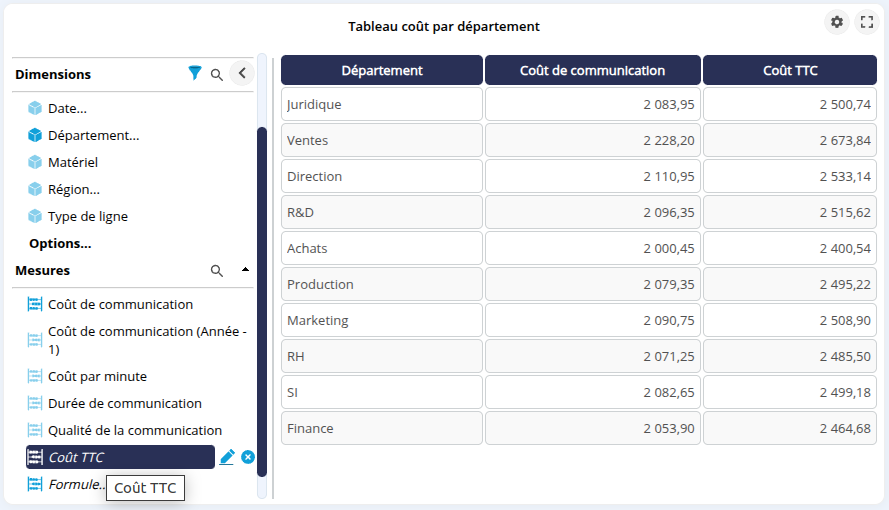Select the Date dimension

pyautogui.click(x=67, y=108)
